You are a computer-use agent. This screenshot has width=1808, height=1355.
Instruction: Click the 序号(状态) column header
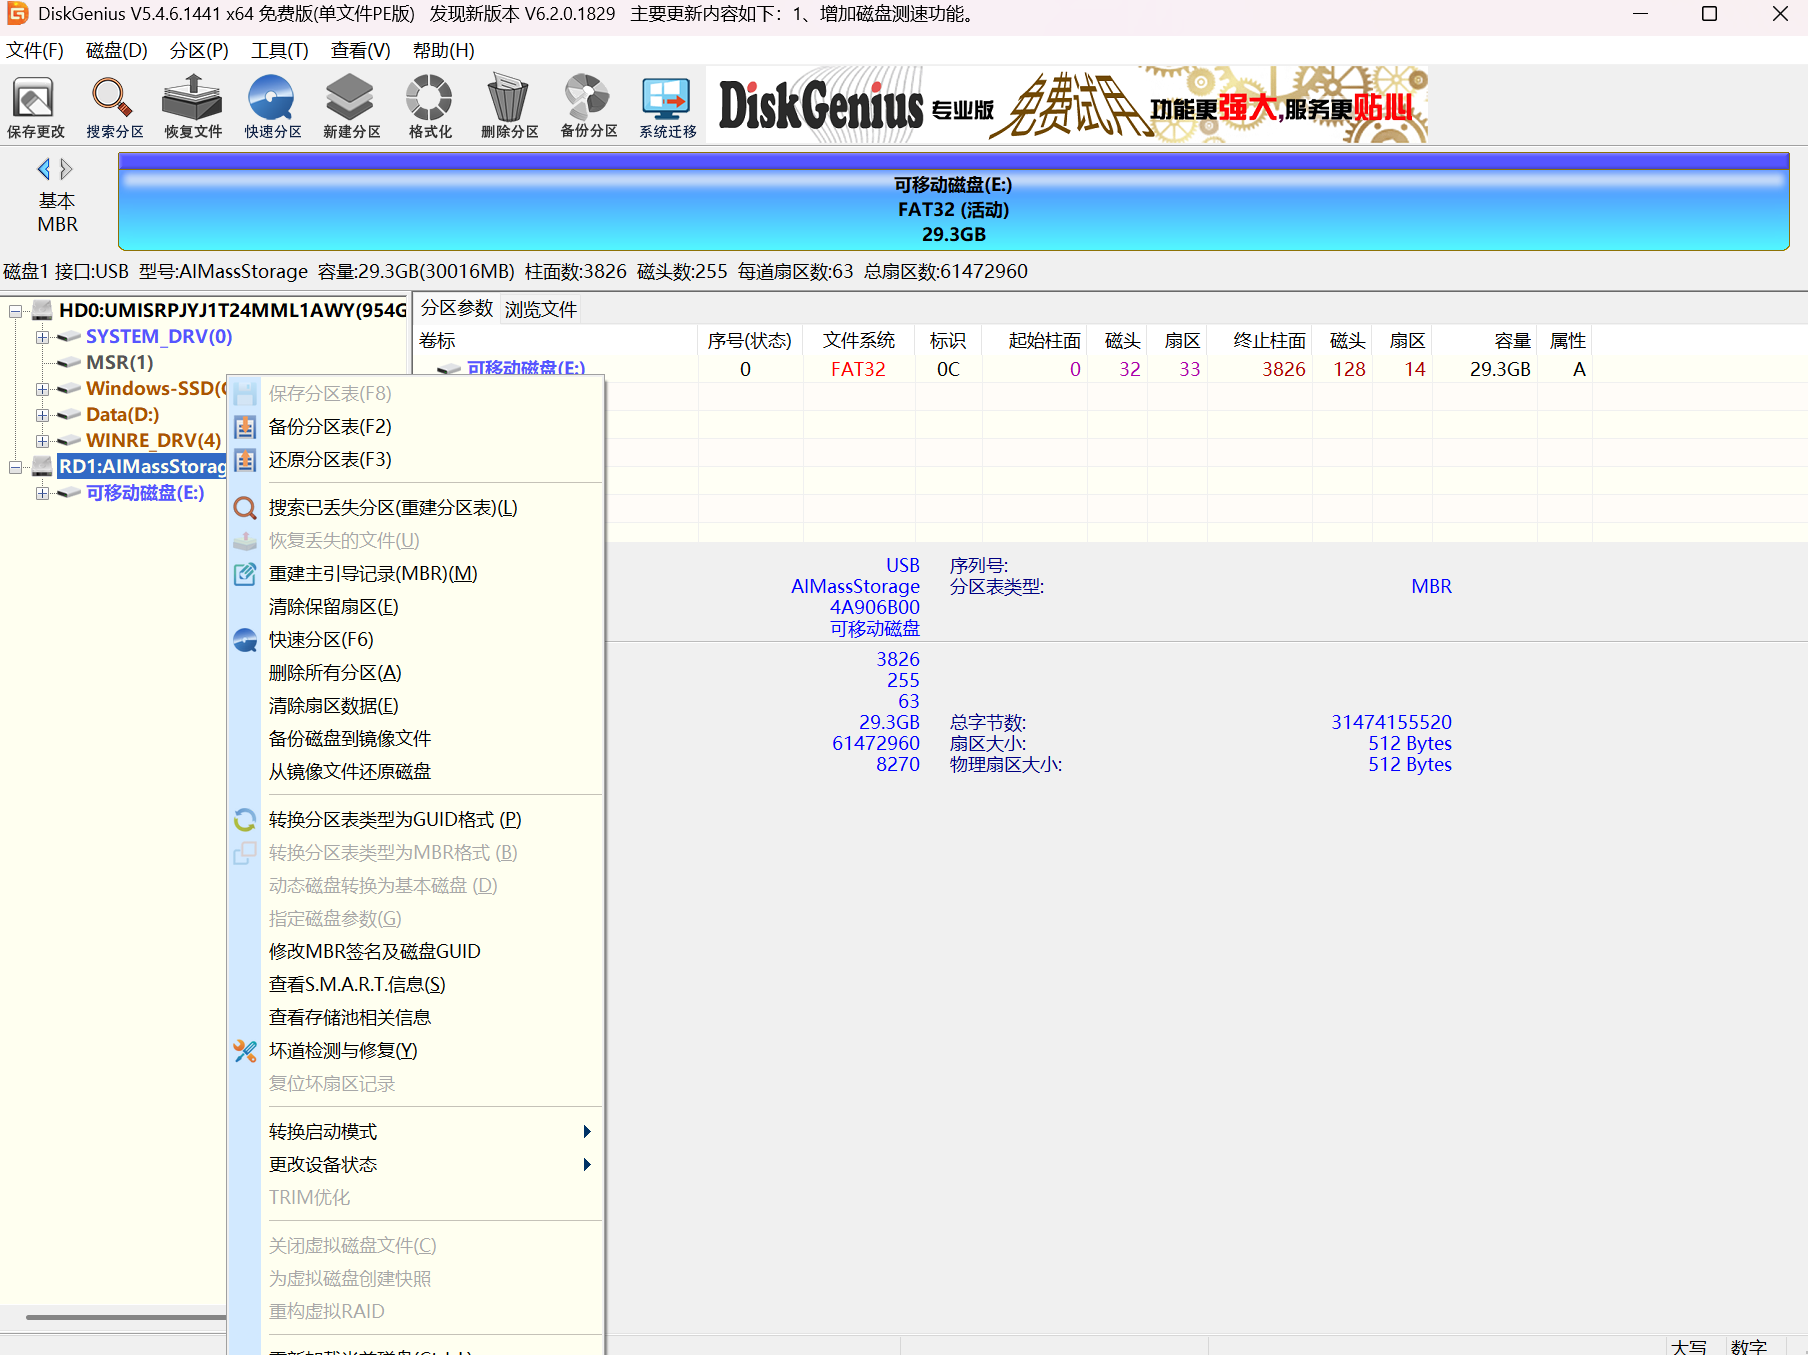click(x=750, y=341)
